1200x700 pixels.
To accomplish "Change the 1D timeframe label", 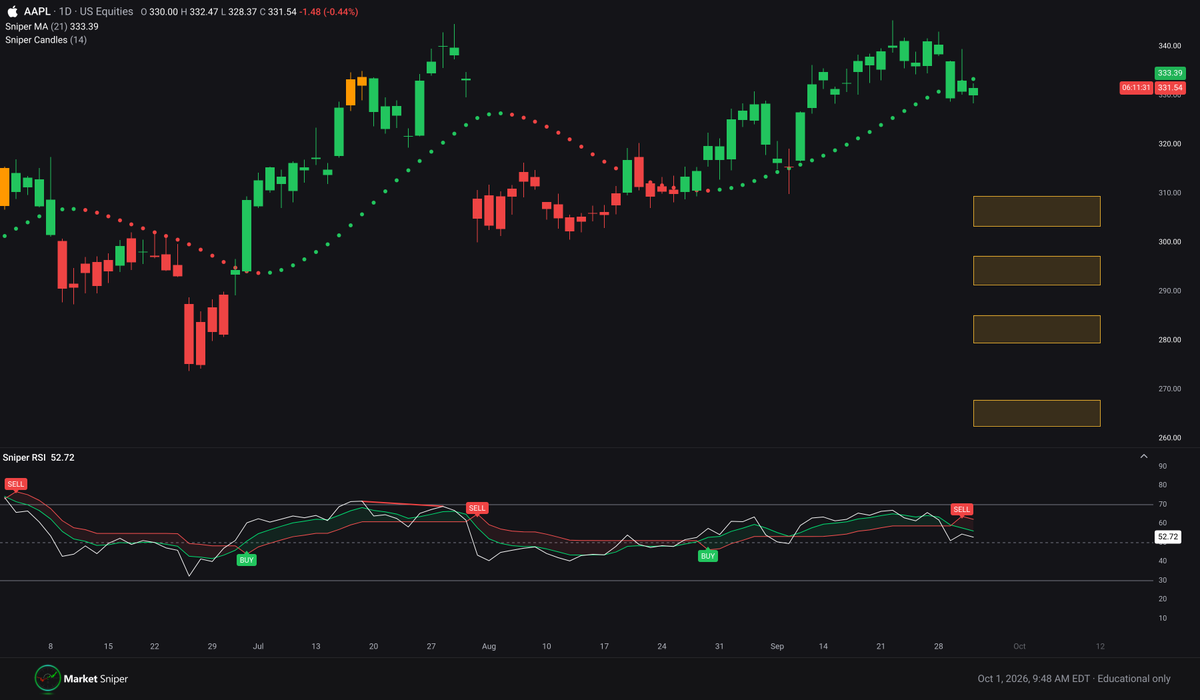I will pos(64,12).
